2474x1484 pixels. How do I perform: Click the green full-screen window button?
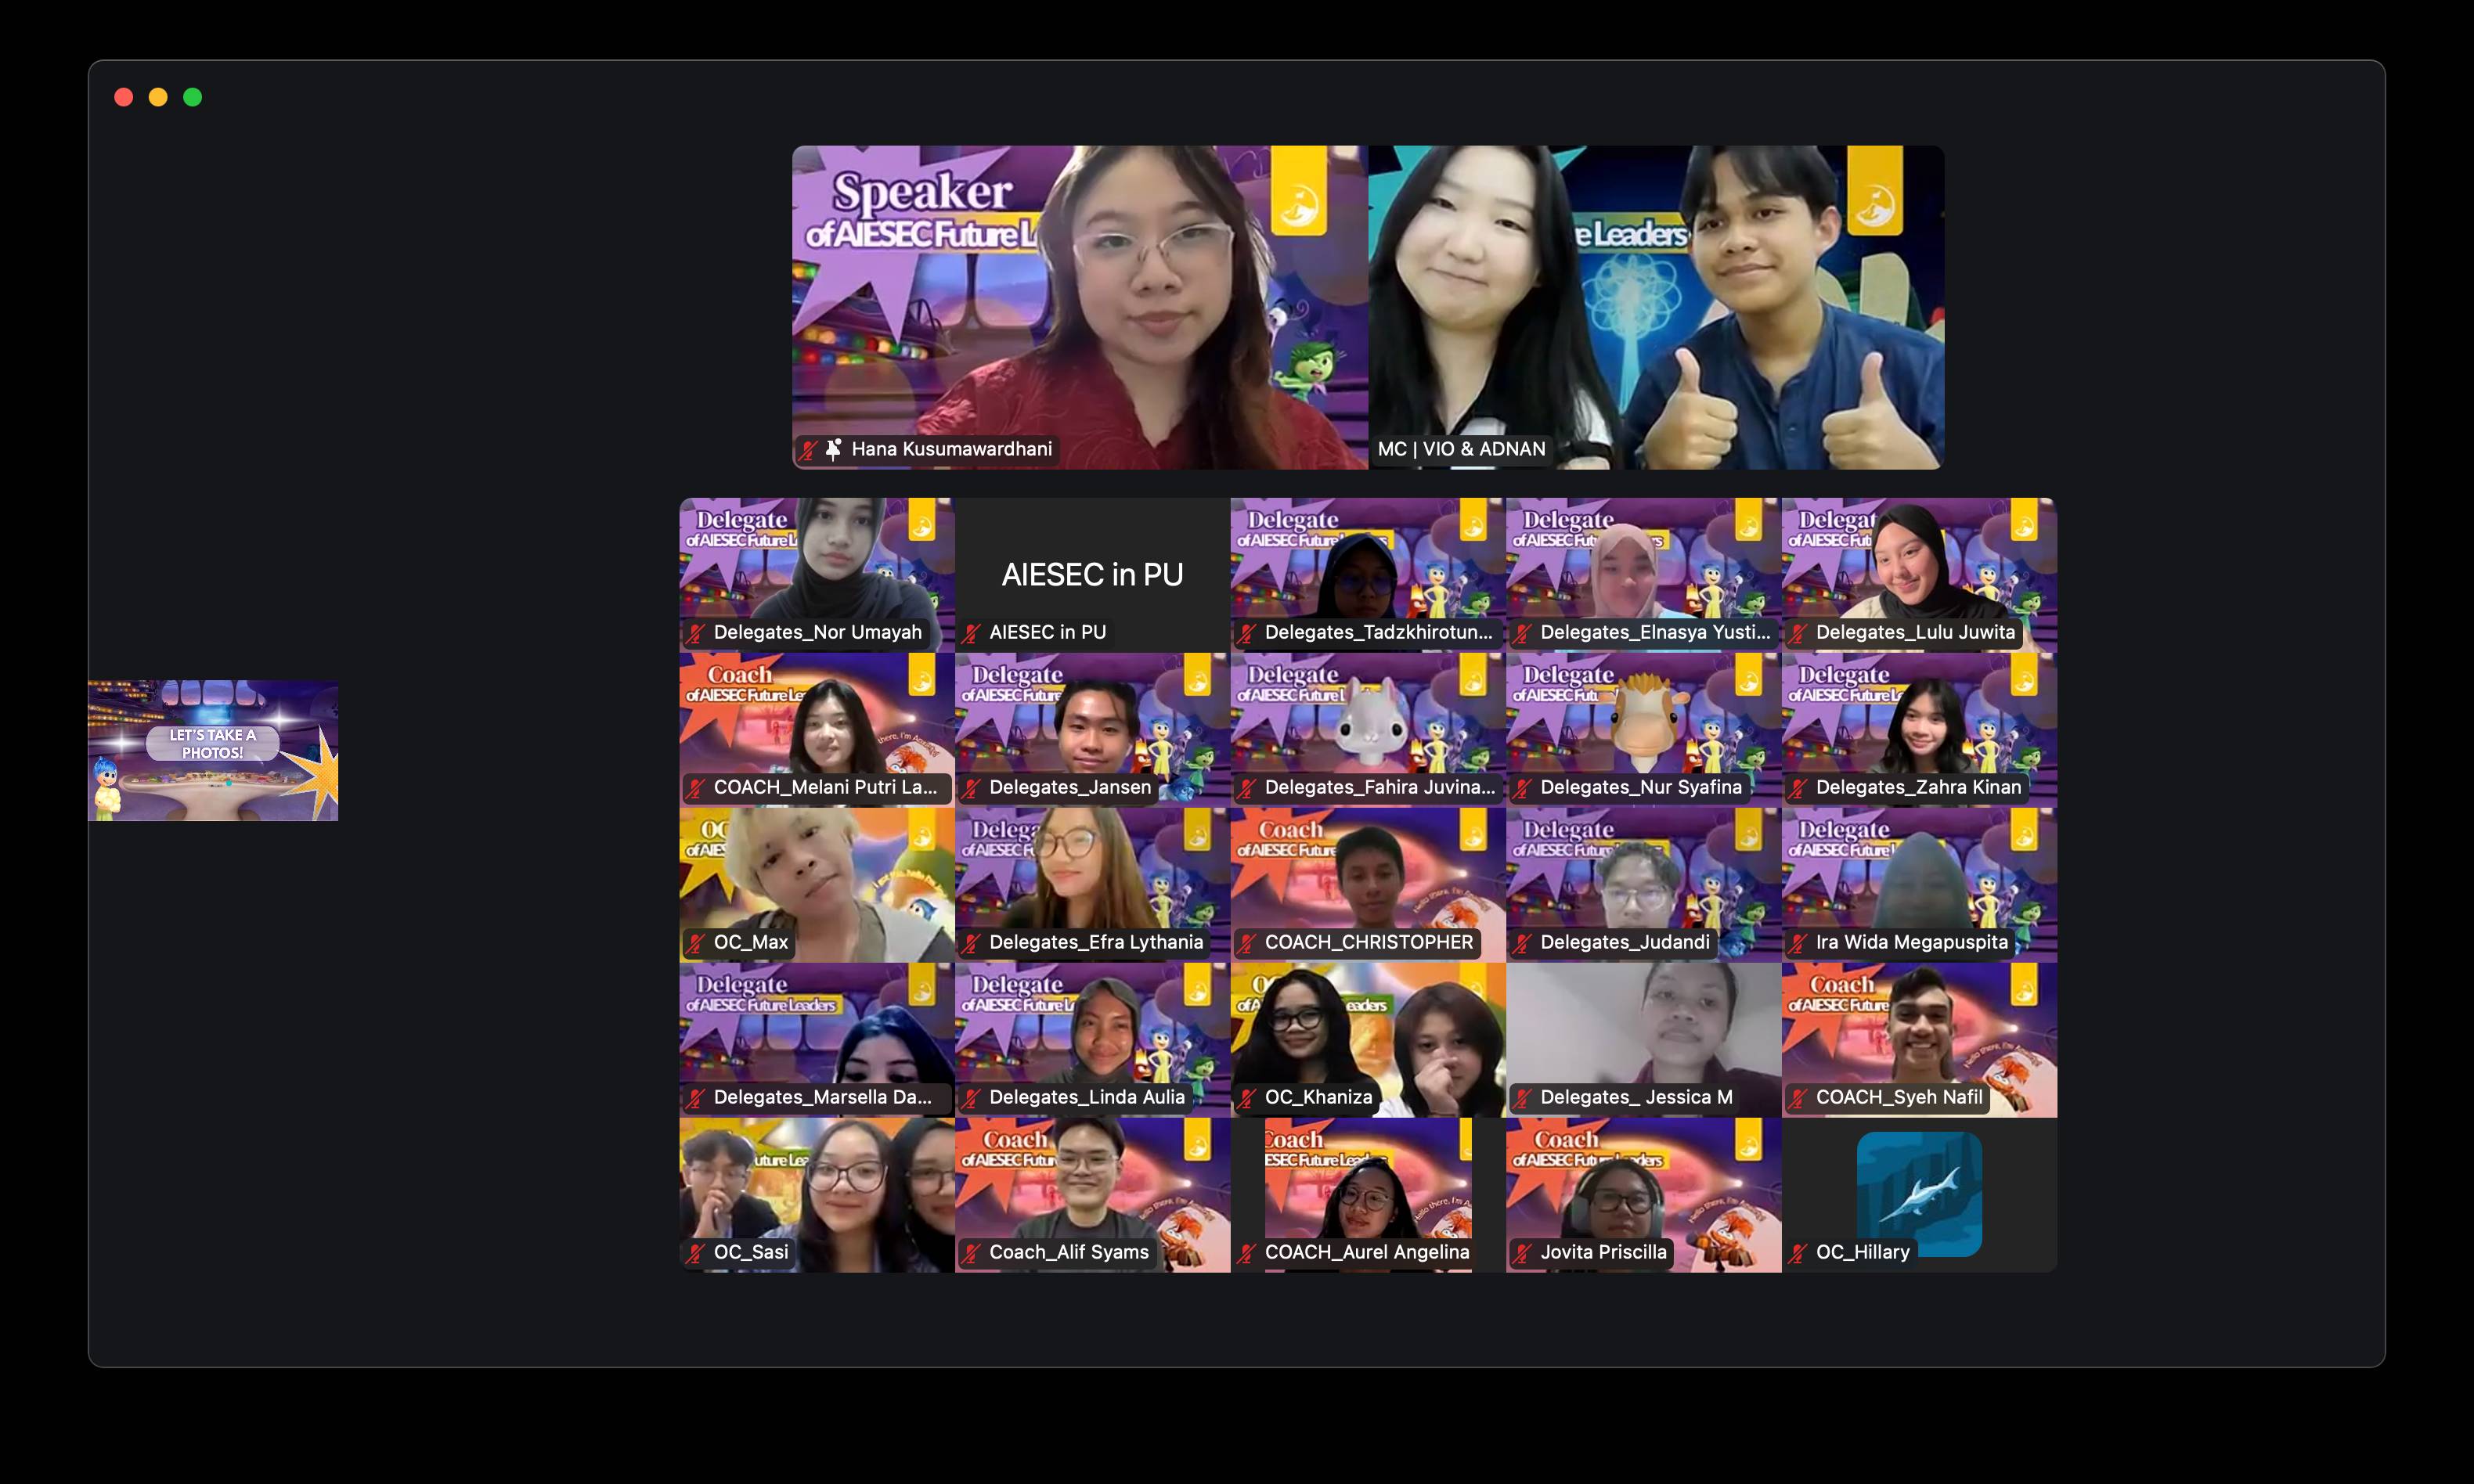[193, 97]
